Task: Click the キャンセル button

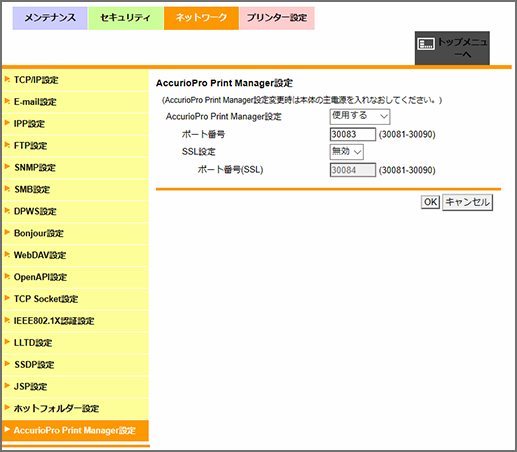Action: coord(467,202)
